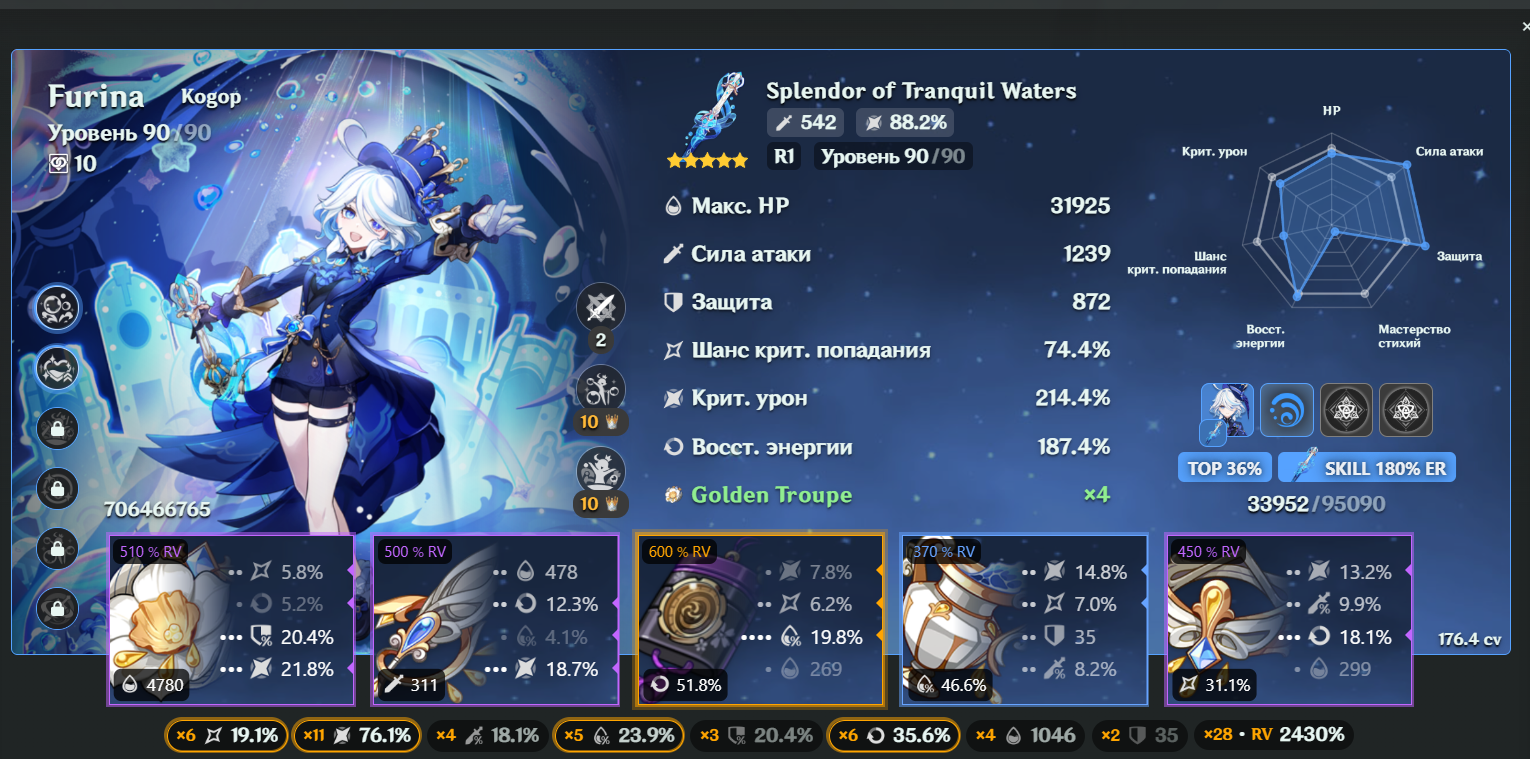The image size is (1530, 759).
Task: Toggle the ×6 energy recharge 35.6% filter
Action: [x=894, y=735]
